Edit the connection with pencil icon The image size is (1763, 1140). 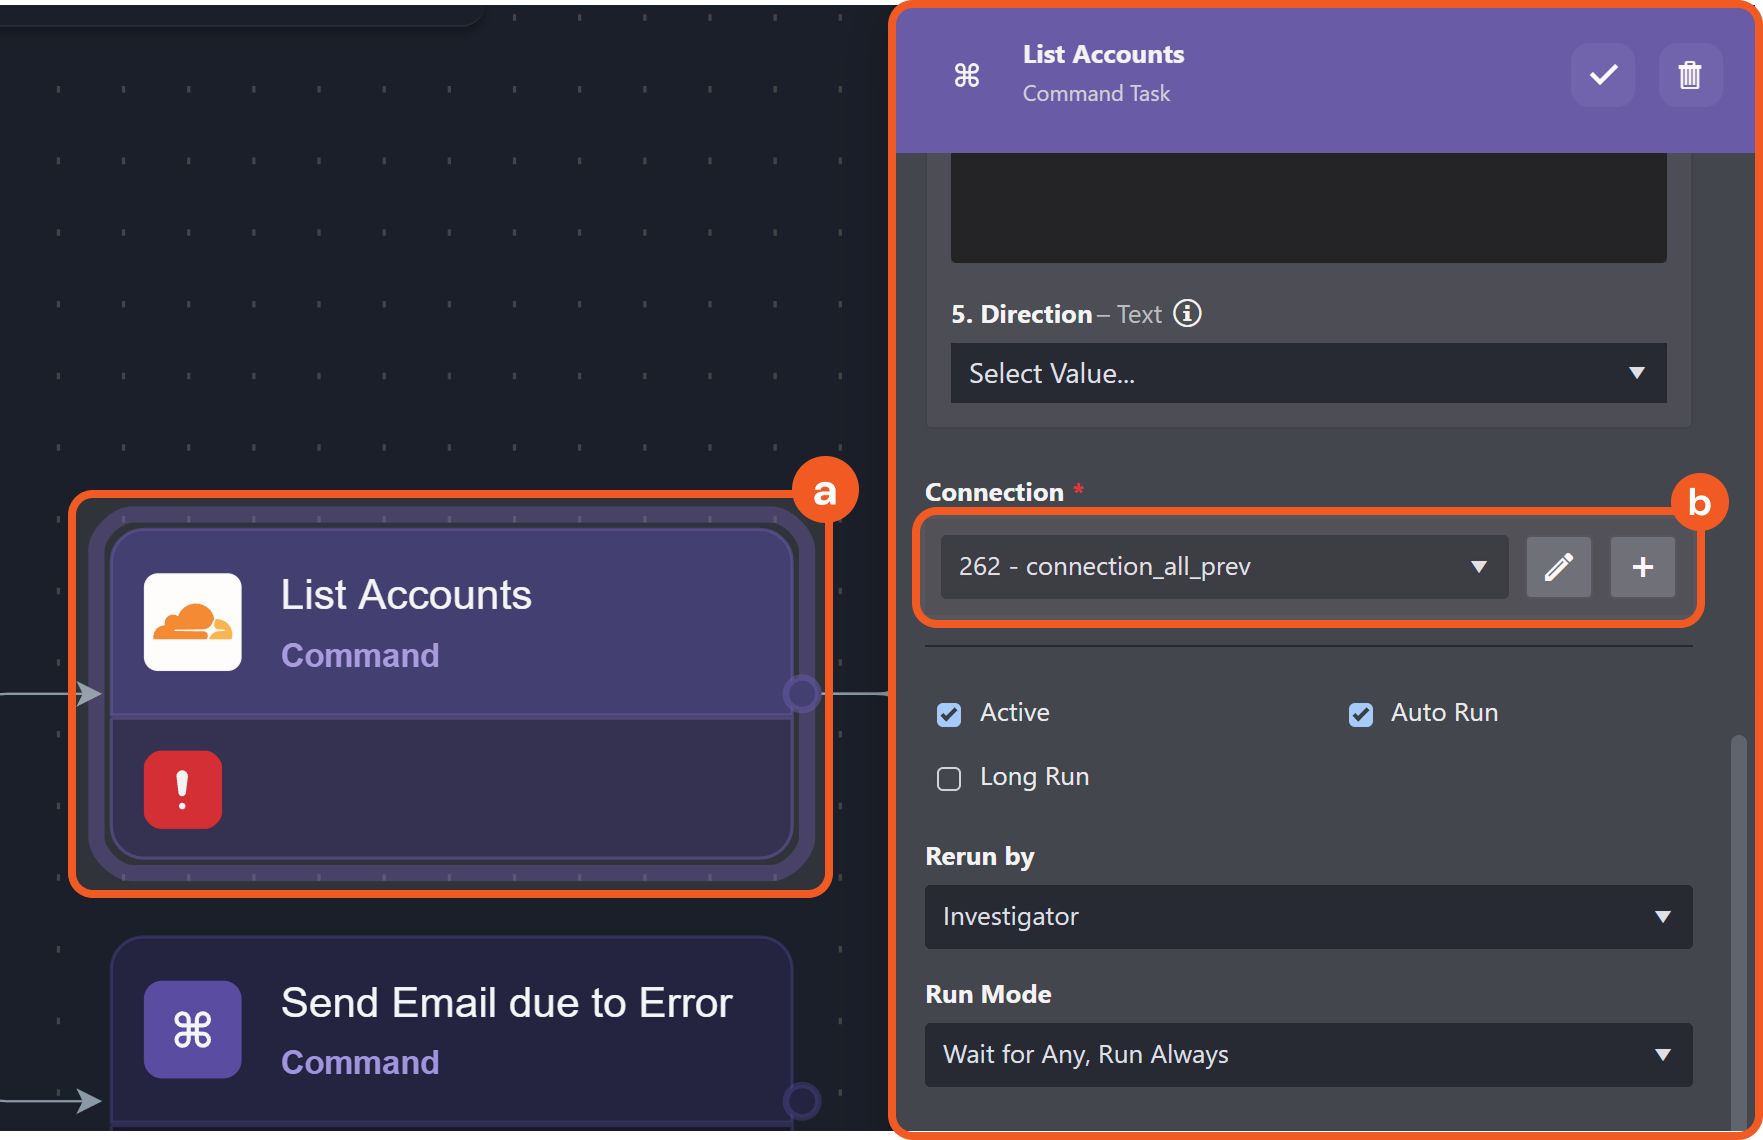[x=1558, y=567]
